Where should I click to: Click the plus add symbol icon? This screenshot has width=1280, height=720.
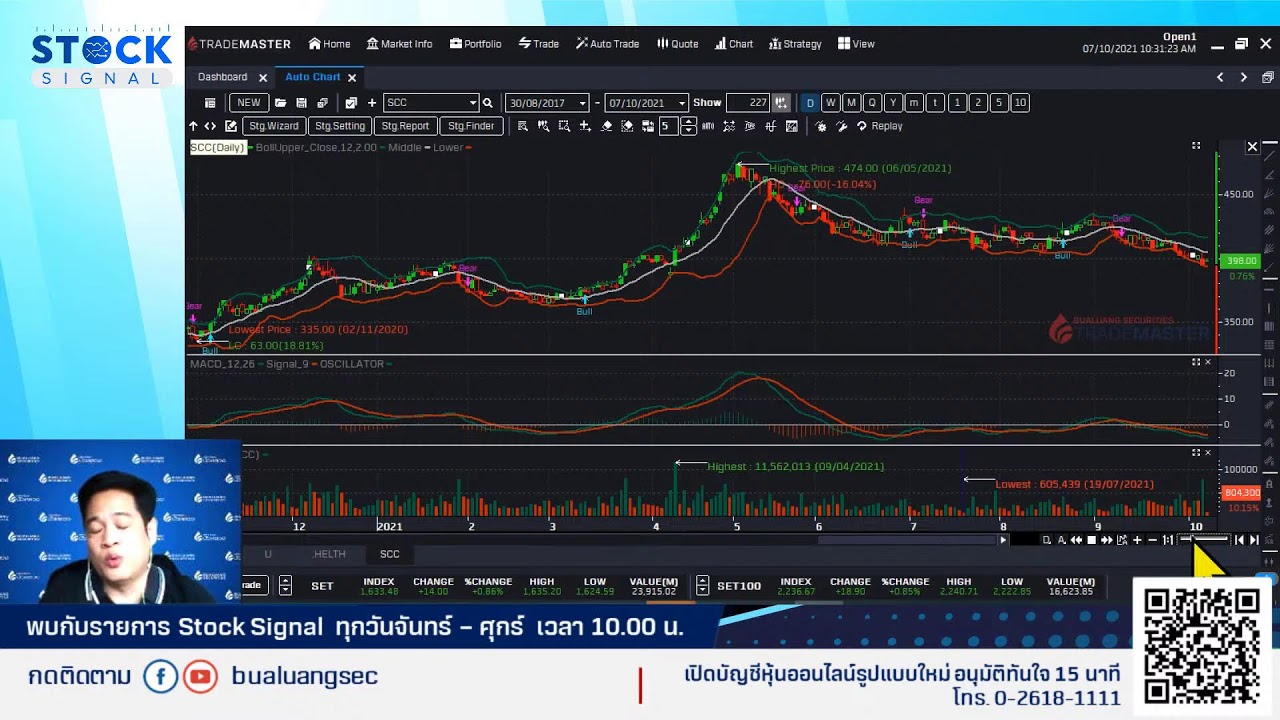tap(372, 103)
